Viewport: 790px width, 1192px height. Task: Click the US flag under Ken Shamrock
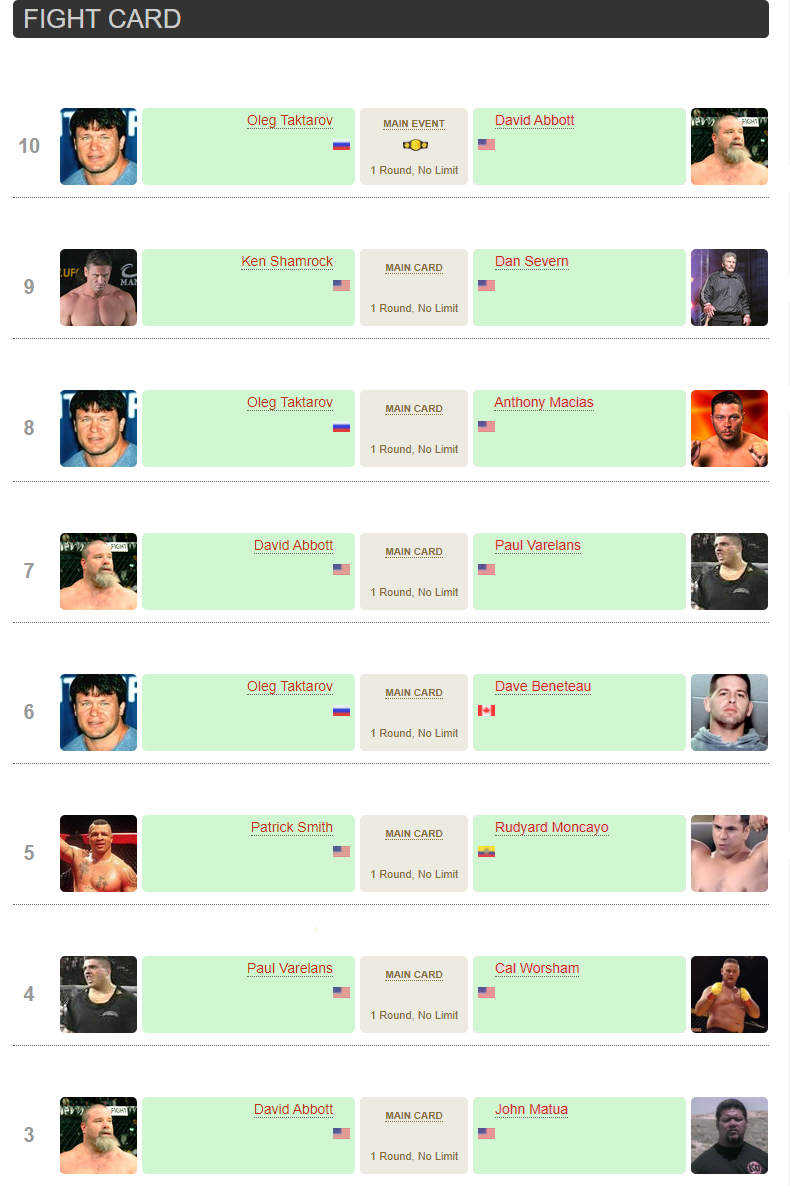point(341,286)
